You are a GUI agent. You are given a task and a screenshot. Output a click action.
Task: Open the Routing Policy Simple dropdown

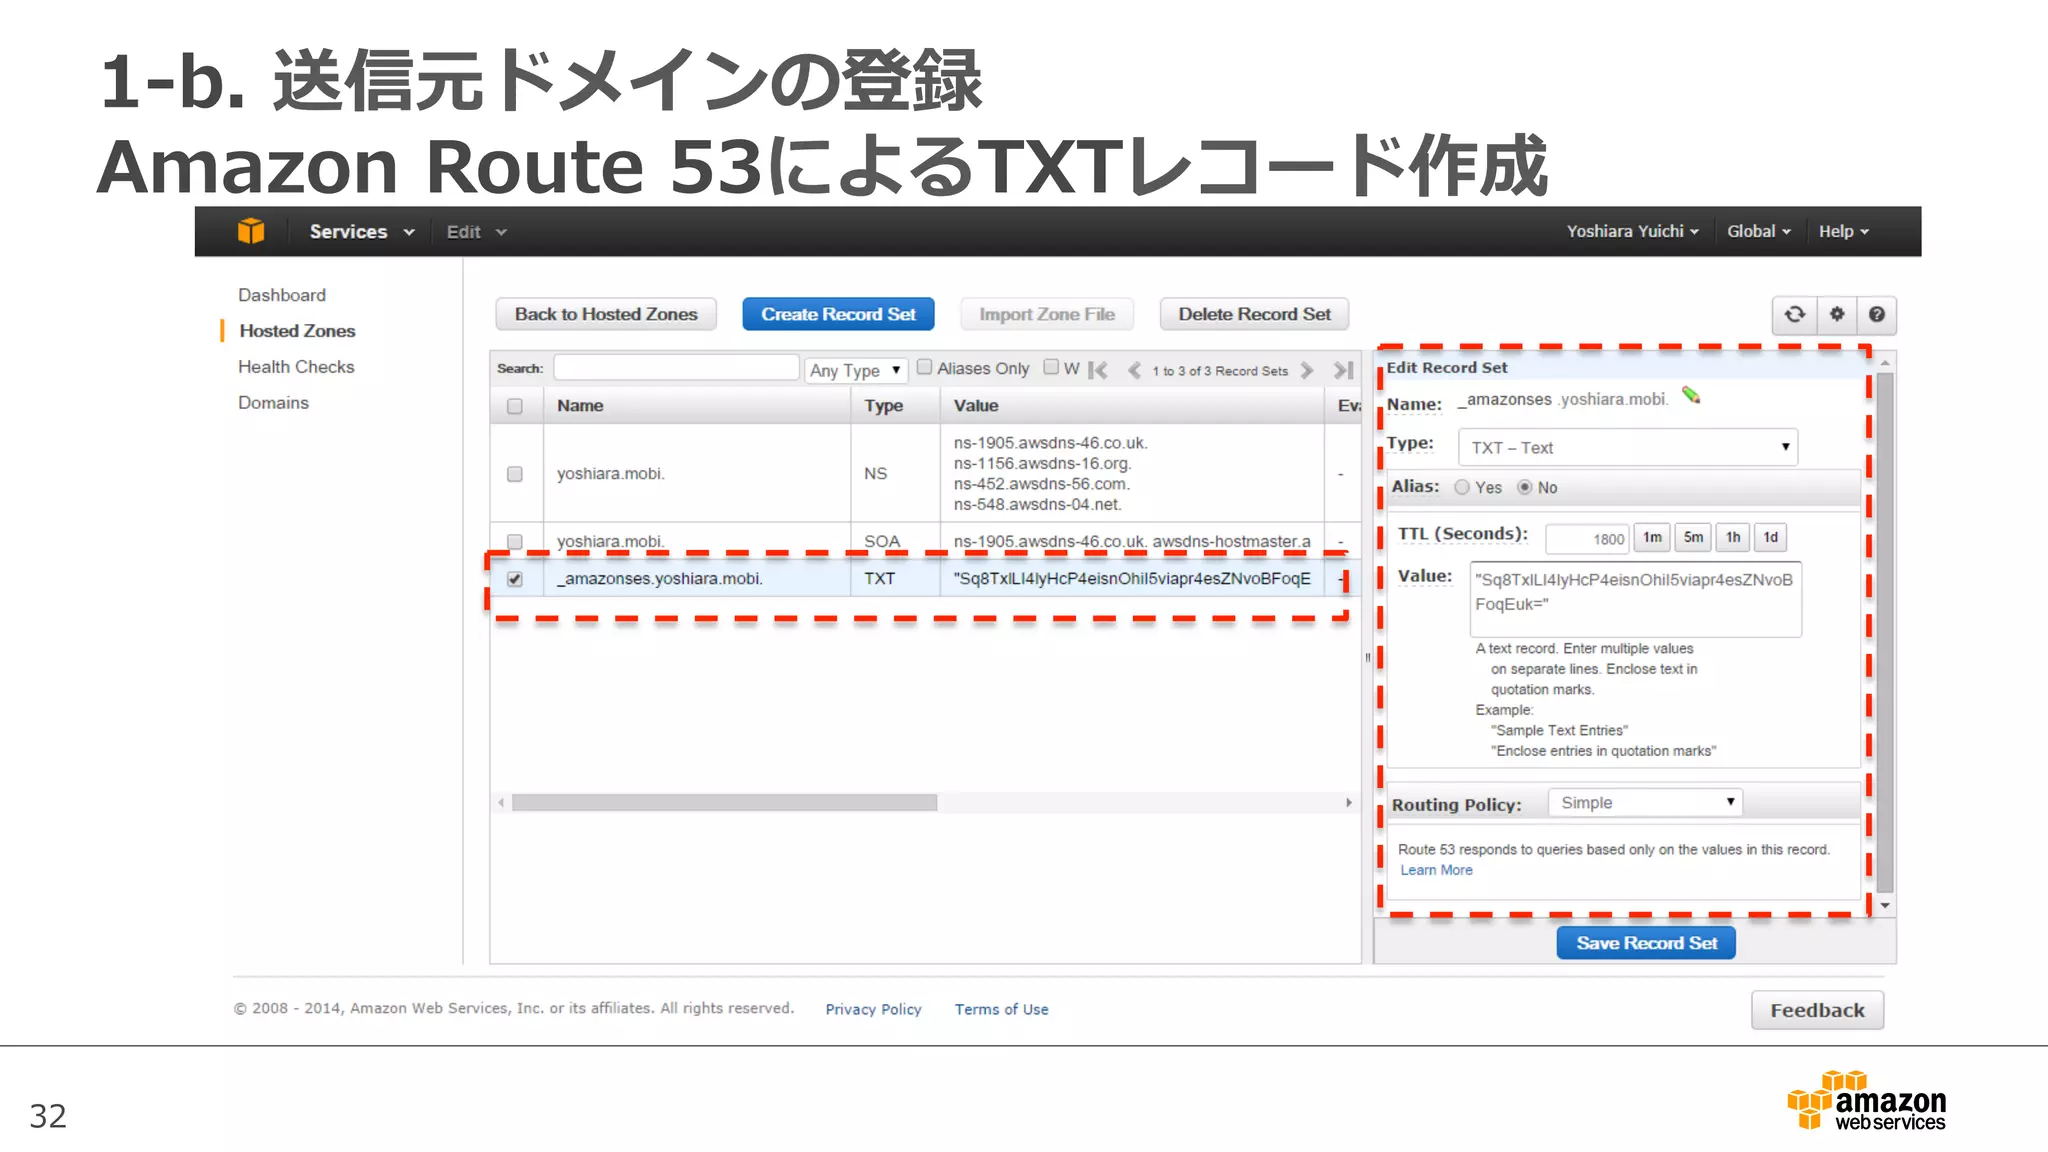(x=1645, y=802)
